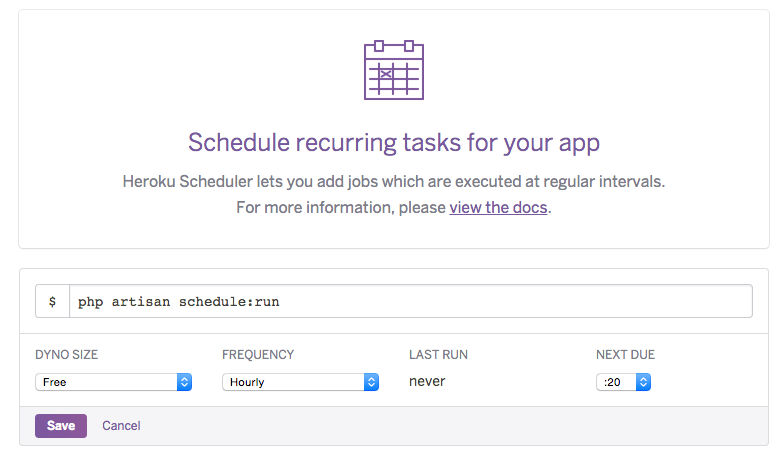Click the DYNO SIZE label
Viewport: 777px width, 452px height.
(66, 355)
